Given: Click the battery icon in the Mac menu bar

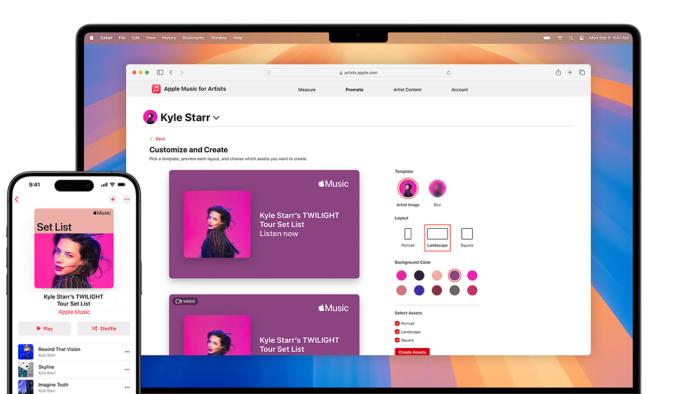Looking at the screenshot, I should 547,38.
